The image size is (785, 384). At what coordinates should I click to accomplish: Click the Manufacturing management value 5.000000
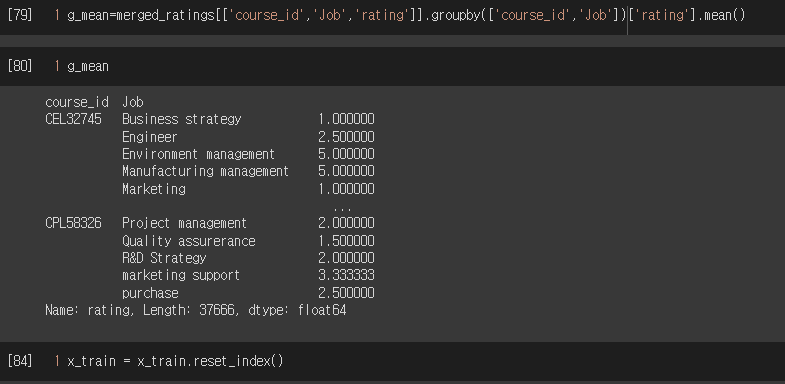click(x=346, y=171)
